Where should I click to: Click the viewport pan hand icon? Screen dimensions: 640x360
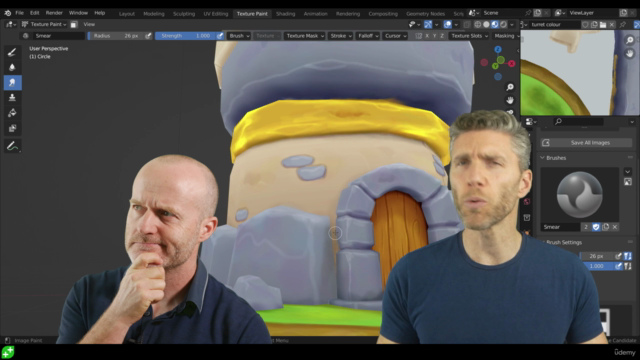tap(510, 100)
